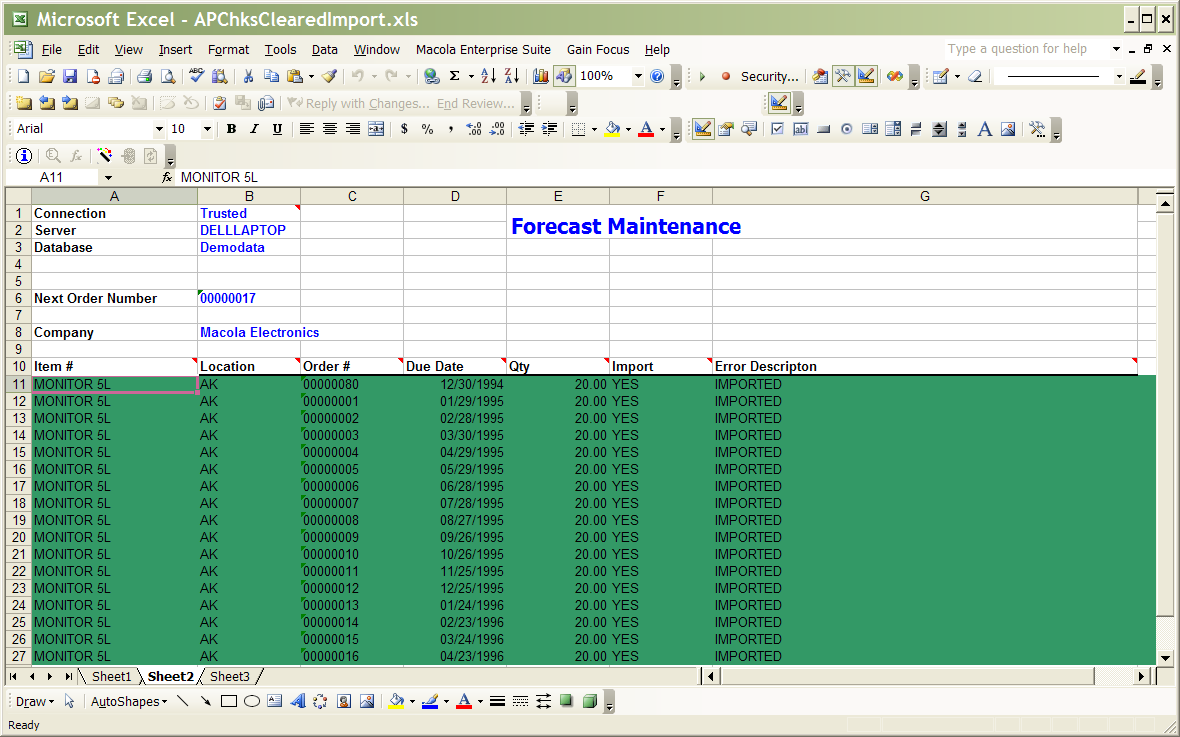
Task: Click the Record Macro red dot icon
Action: [x=726, y=76]
